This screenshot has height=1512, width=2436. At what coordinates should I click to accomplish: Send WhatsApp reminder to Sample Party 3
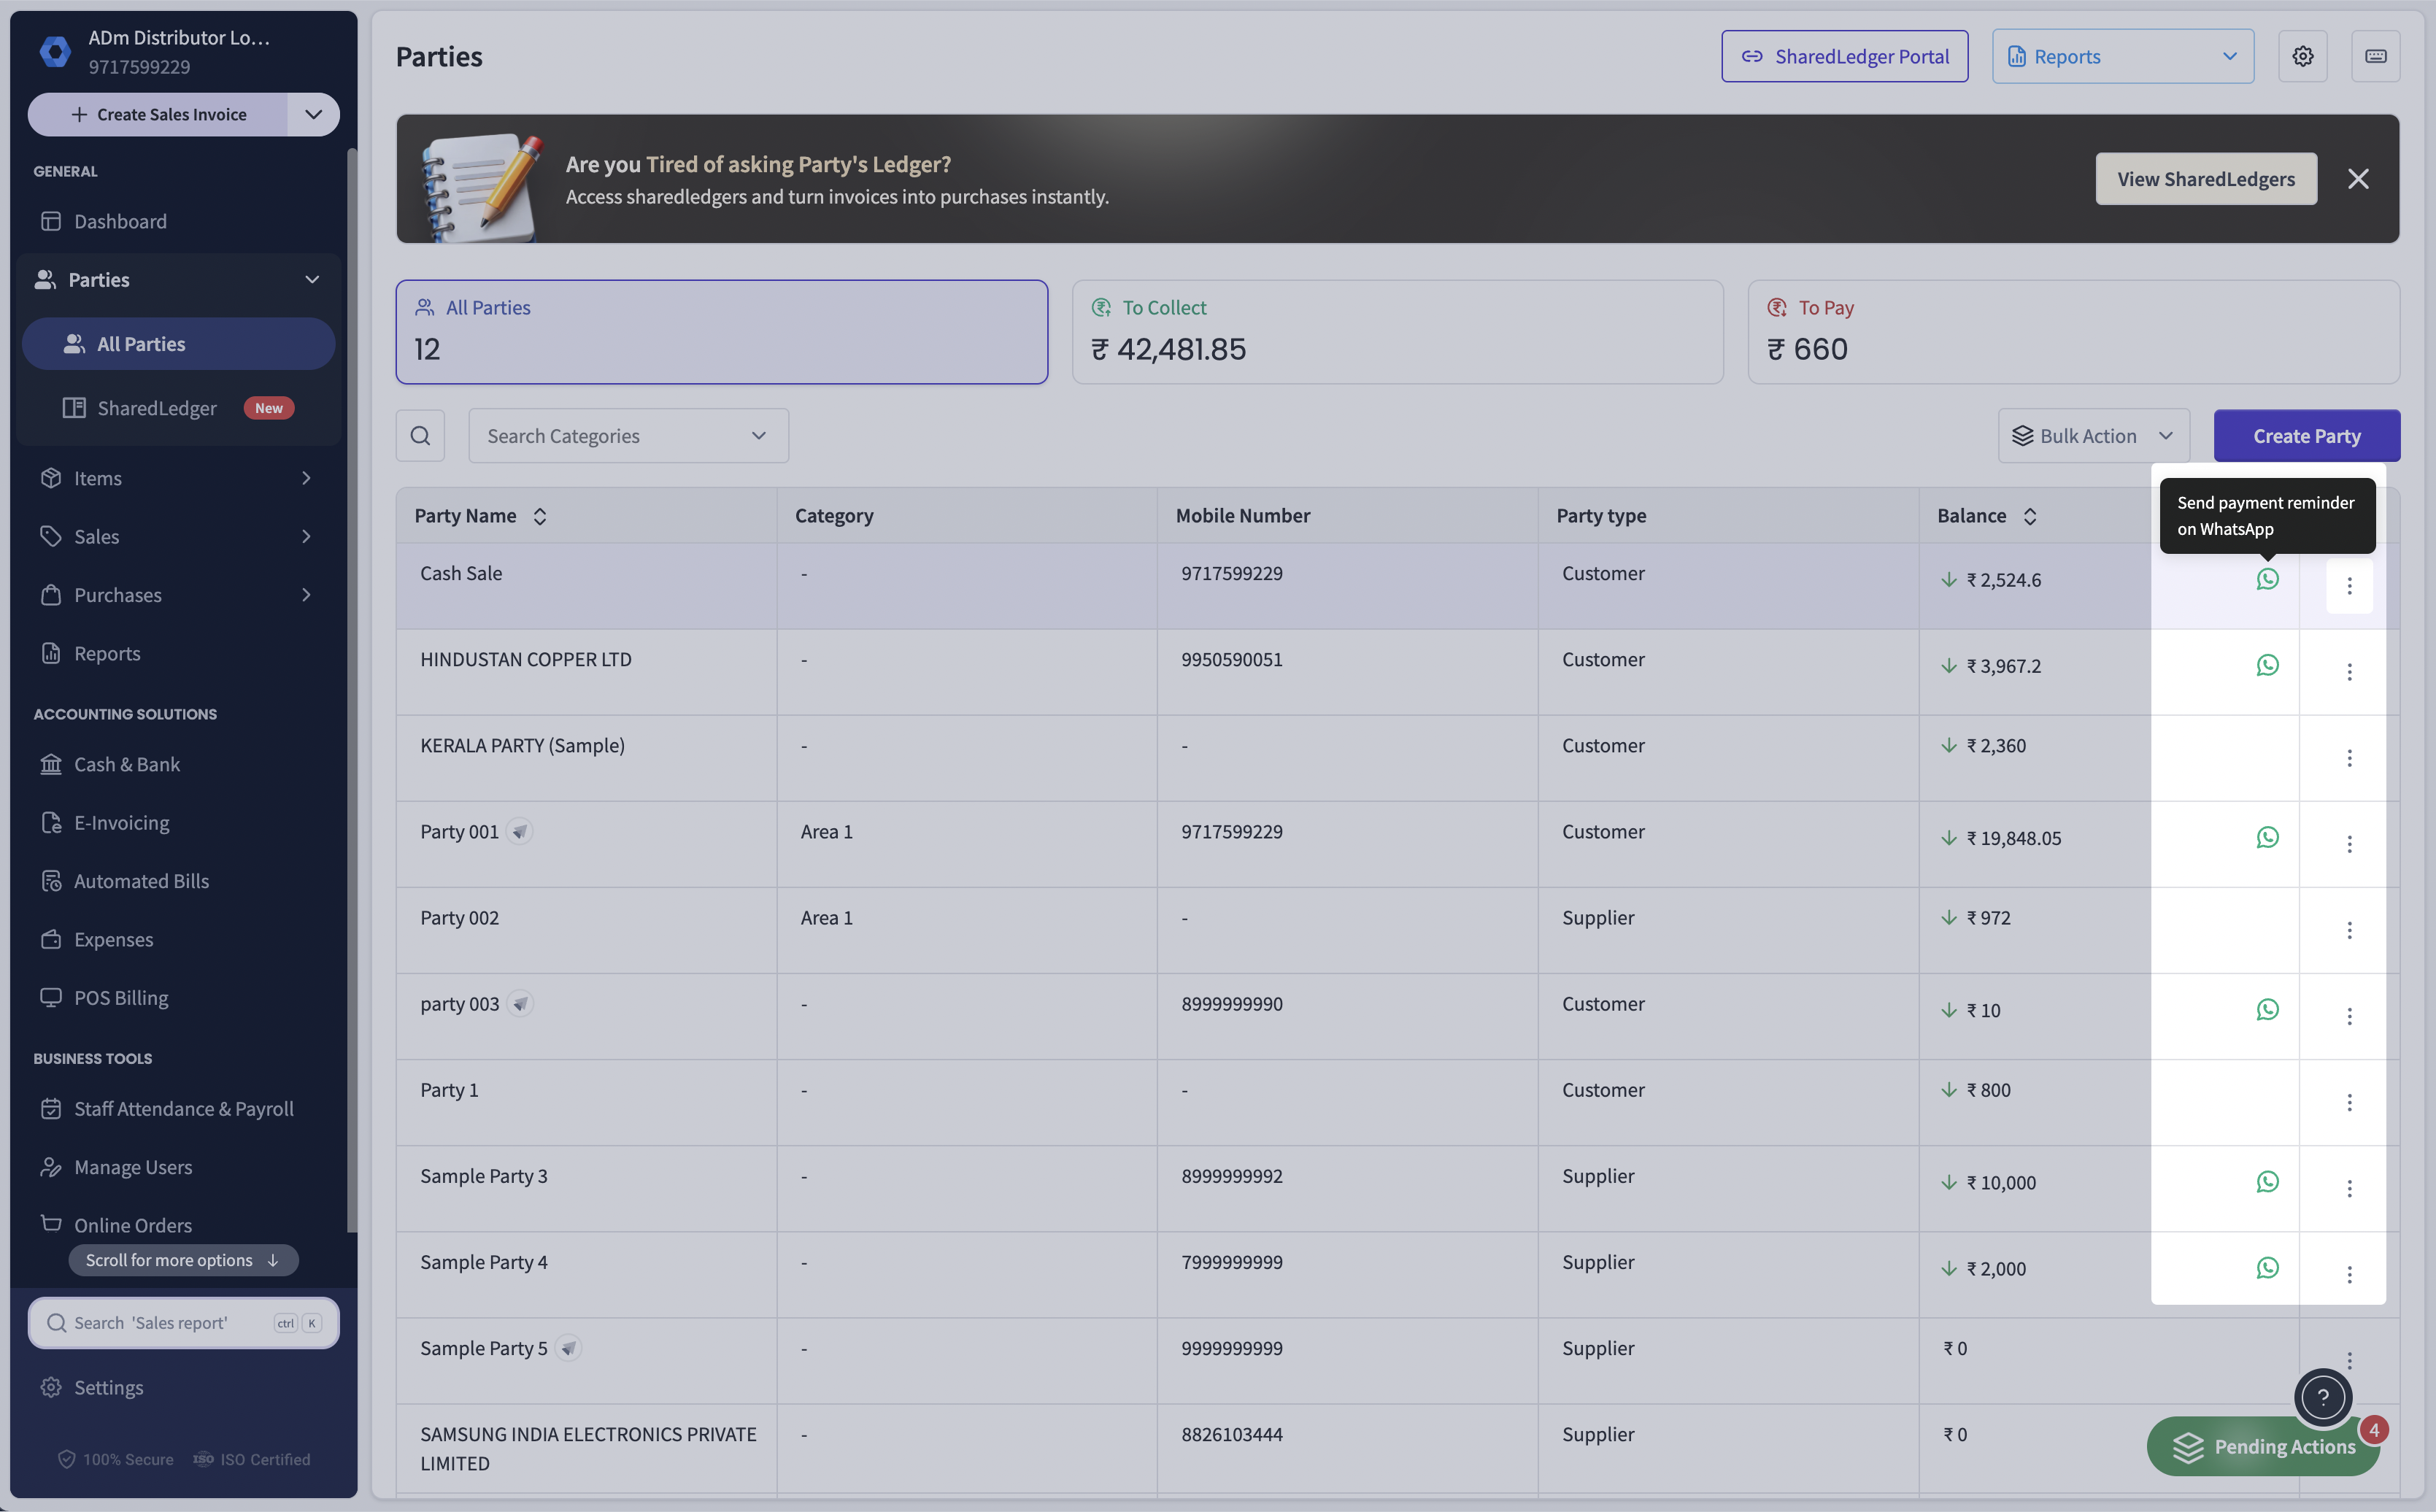coord(2267,1181)
